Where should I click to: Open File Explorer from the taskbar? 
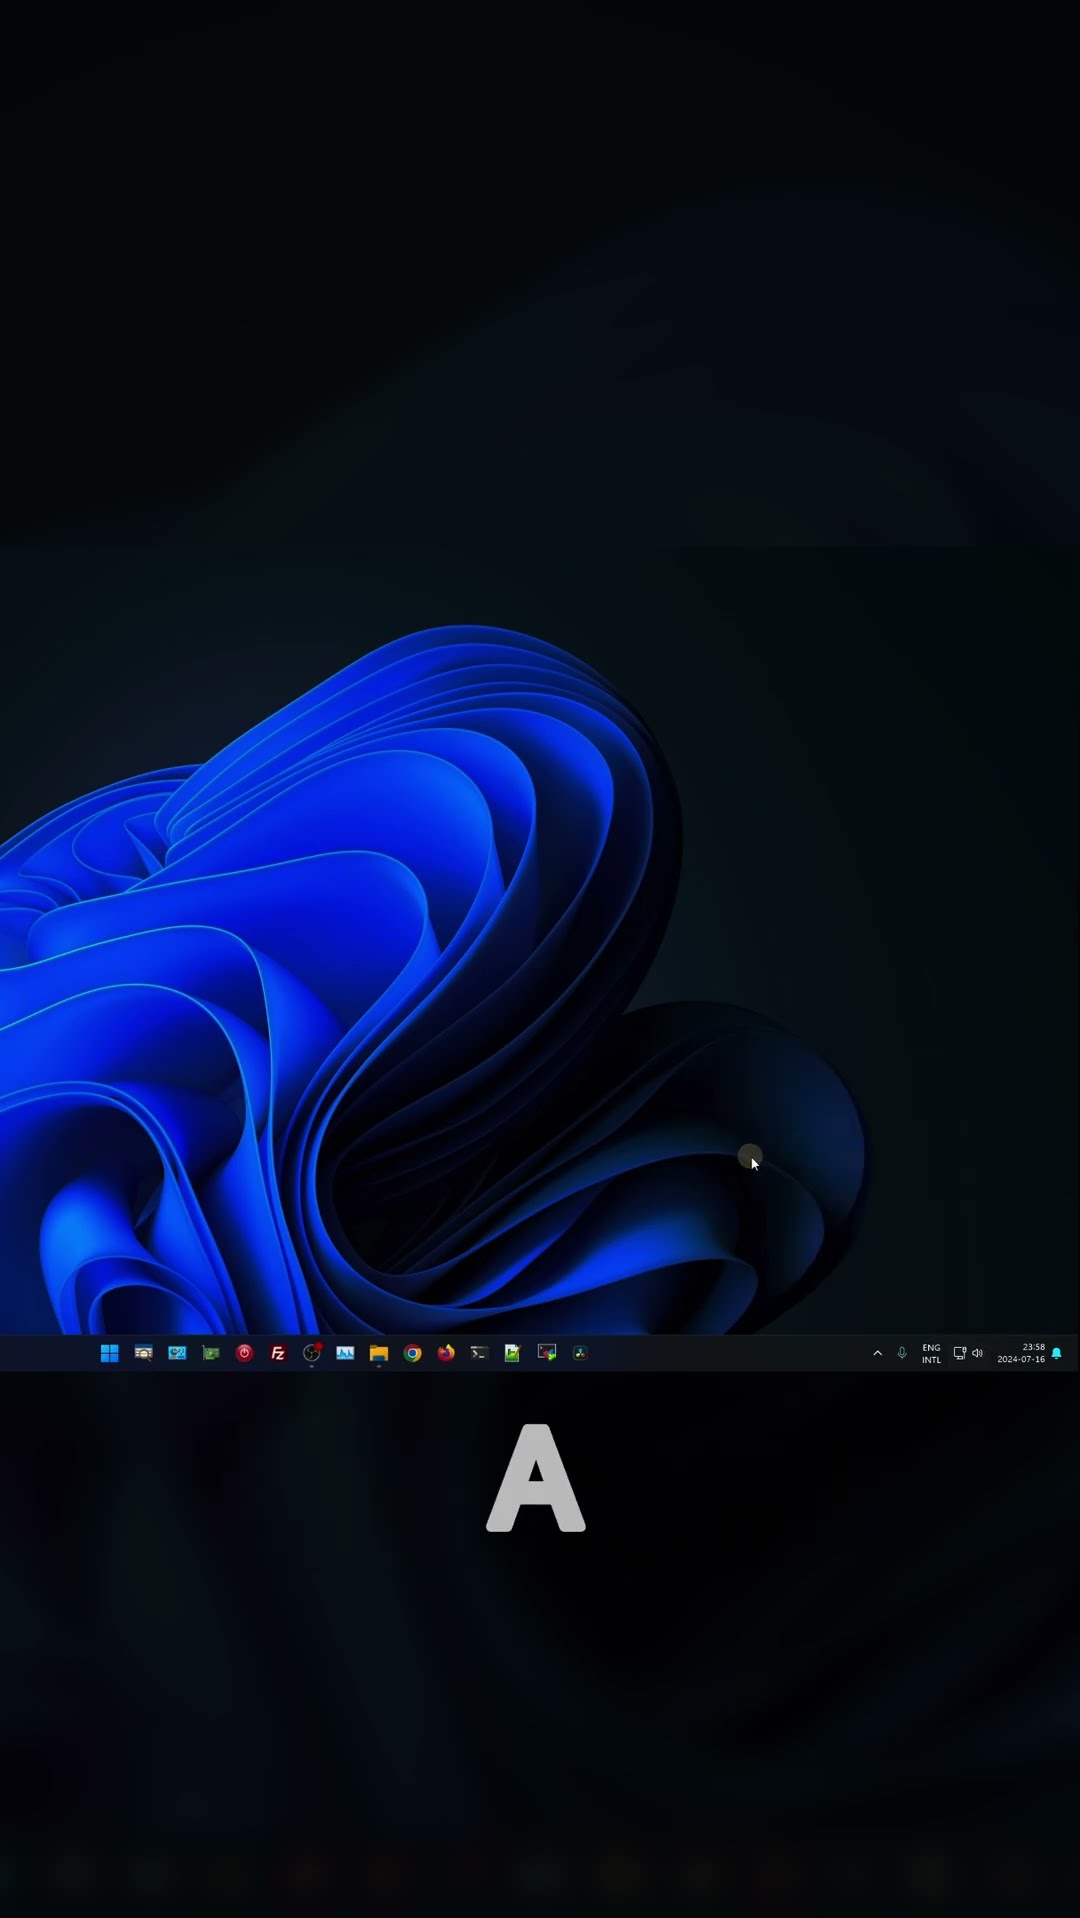379,1353
